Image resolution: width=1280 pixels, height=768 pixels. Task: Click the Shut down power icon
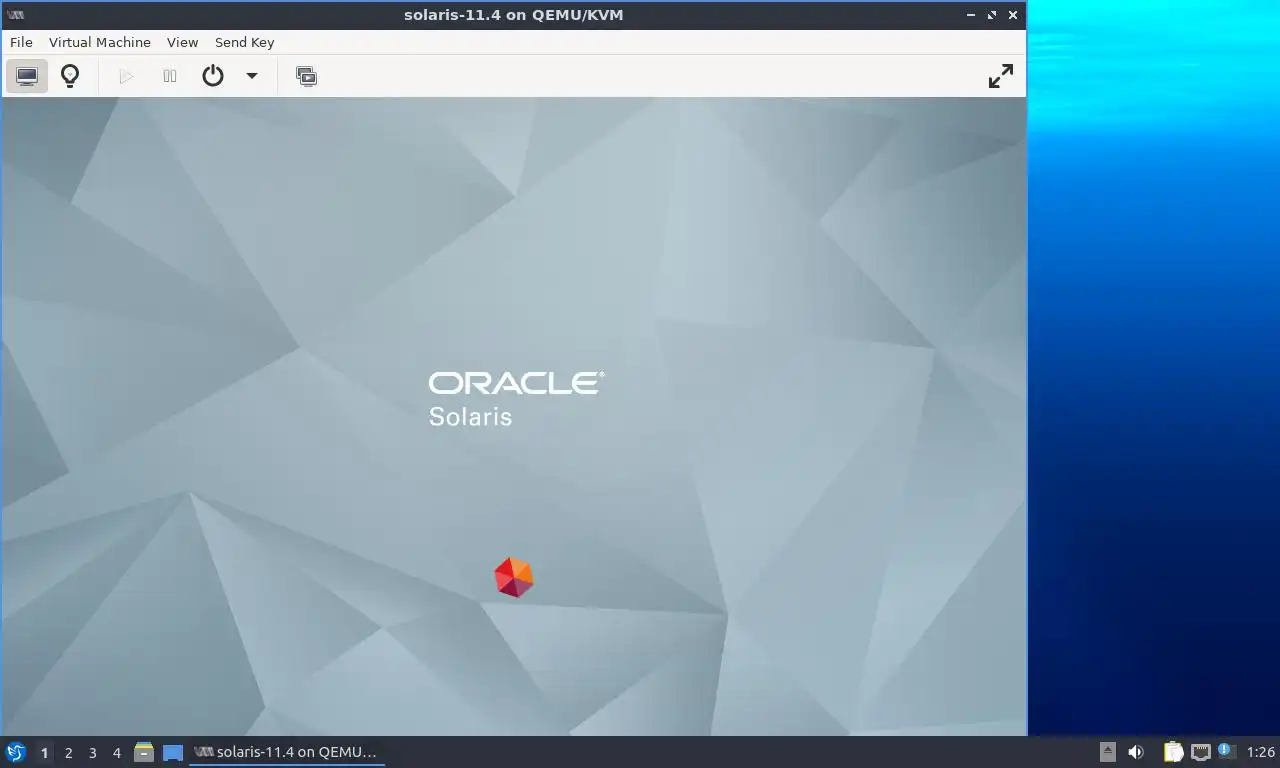213,76
